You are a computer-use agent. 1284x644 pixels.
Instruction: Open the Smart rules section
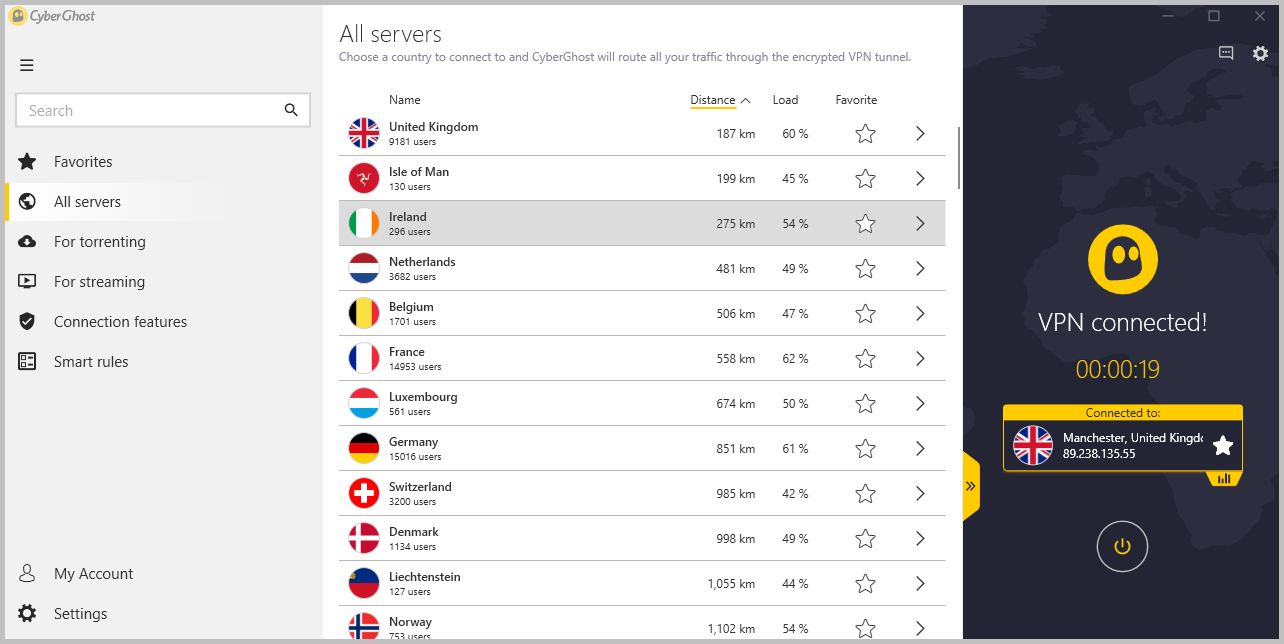[x=91, y=361]
